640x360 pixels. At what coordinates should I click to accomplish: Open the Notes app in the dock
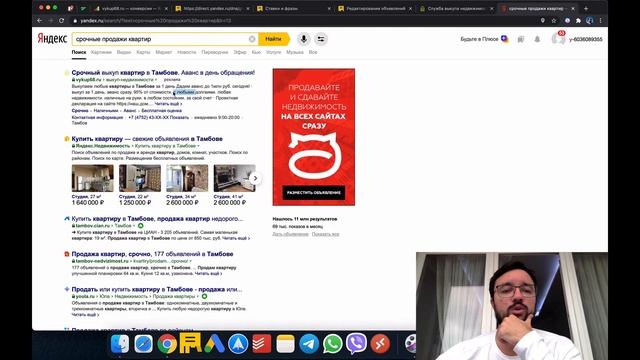(x=285, y=344)
